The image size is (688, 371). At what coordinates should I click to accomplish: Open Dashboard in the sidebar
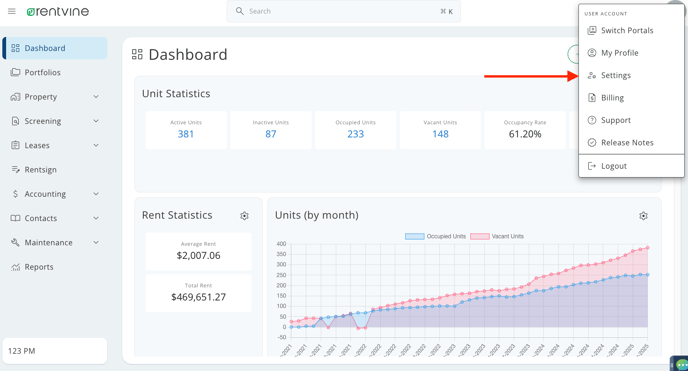coord(55,48)
